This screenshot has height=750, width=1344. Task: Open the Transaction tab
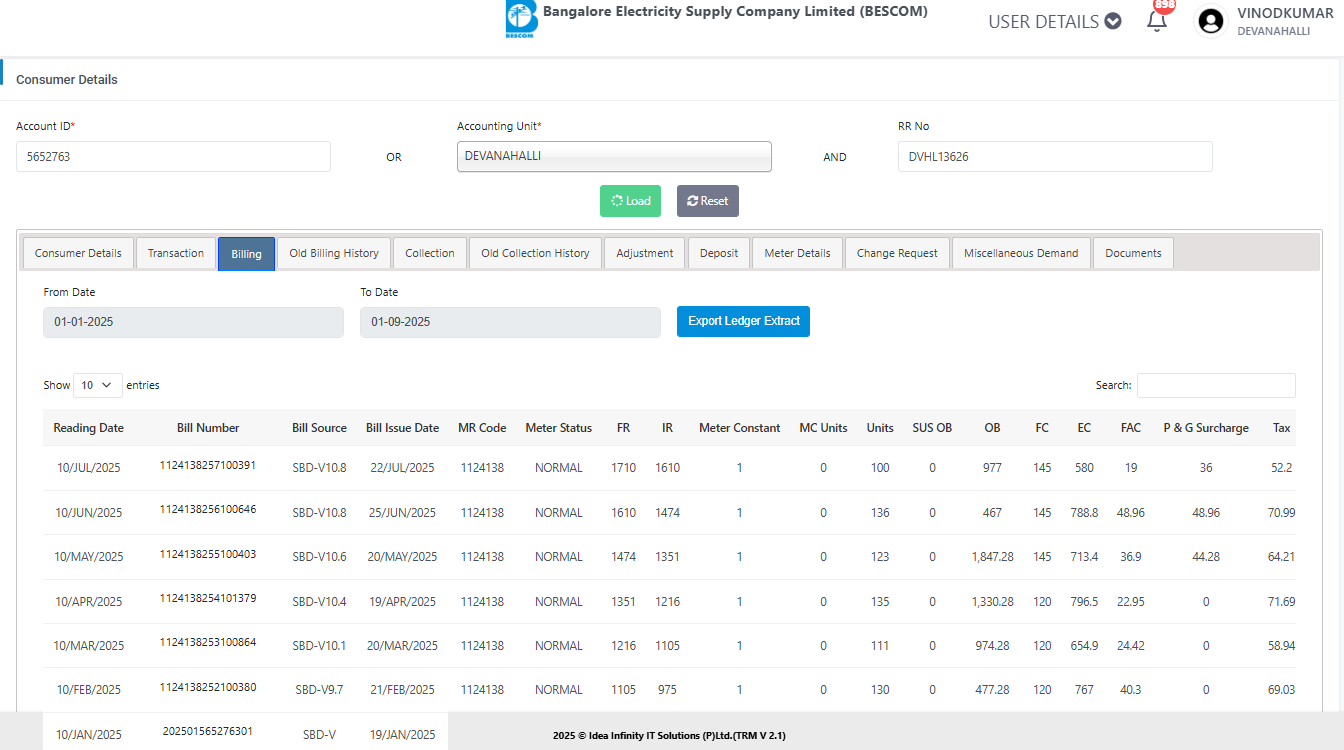click(x=176, y=253)
